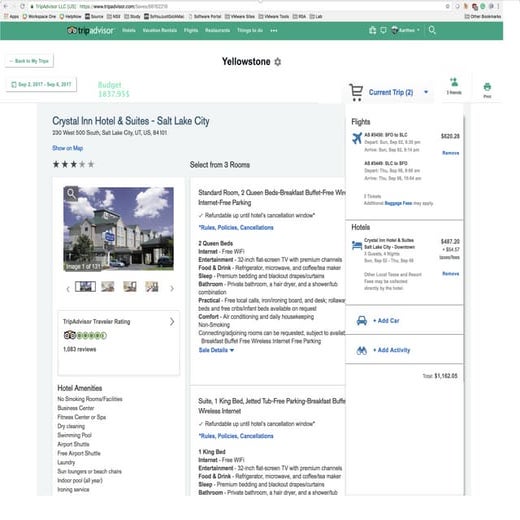520x520 pixels.
Task: Click the airplane icon in Flights
Action: 357,138
